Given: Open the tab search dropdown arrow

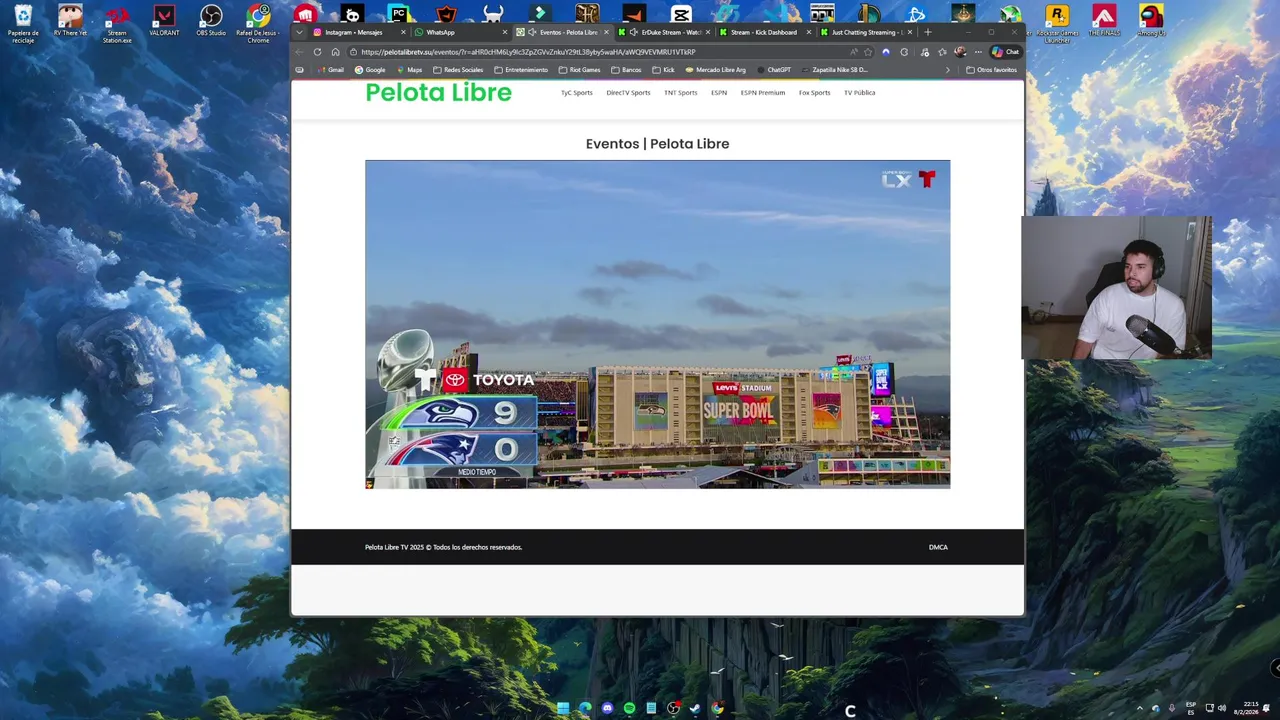Looking at the screenshot, I should 299,32.
